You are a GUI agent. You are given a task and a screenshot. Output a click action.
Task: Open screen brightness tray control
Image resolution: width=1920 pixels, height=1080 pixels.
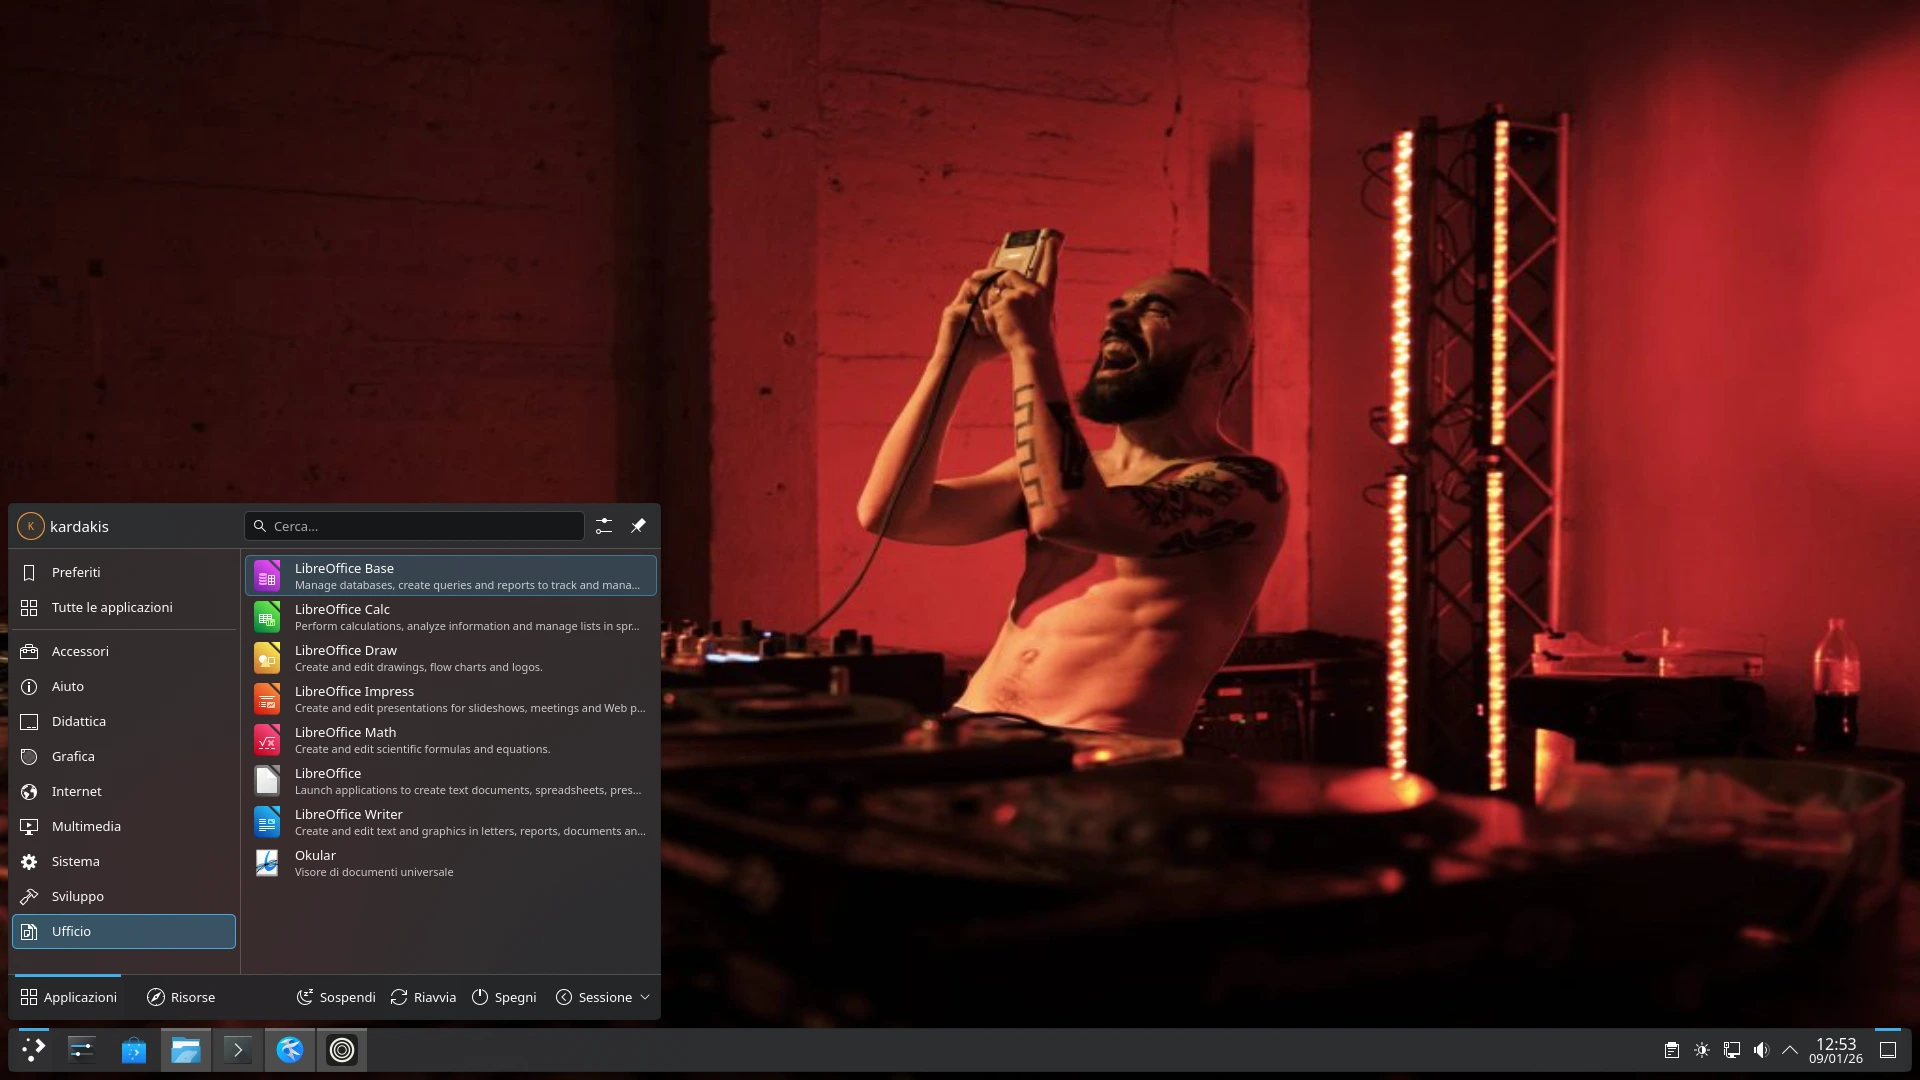pos(1702,1050)
